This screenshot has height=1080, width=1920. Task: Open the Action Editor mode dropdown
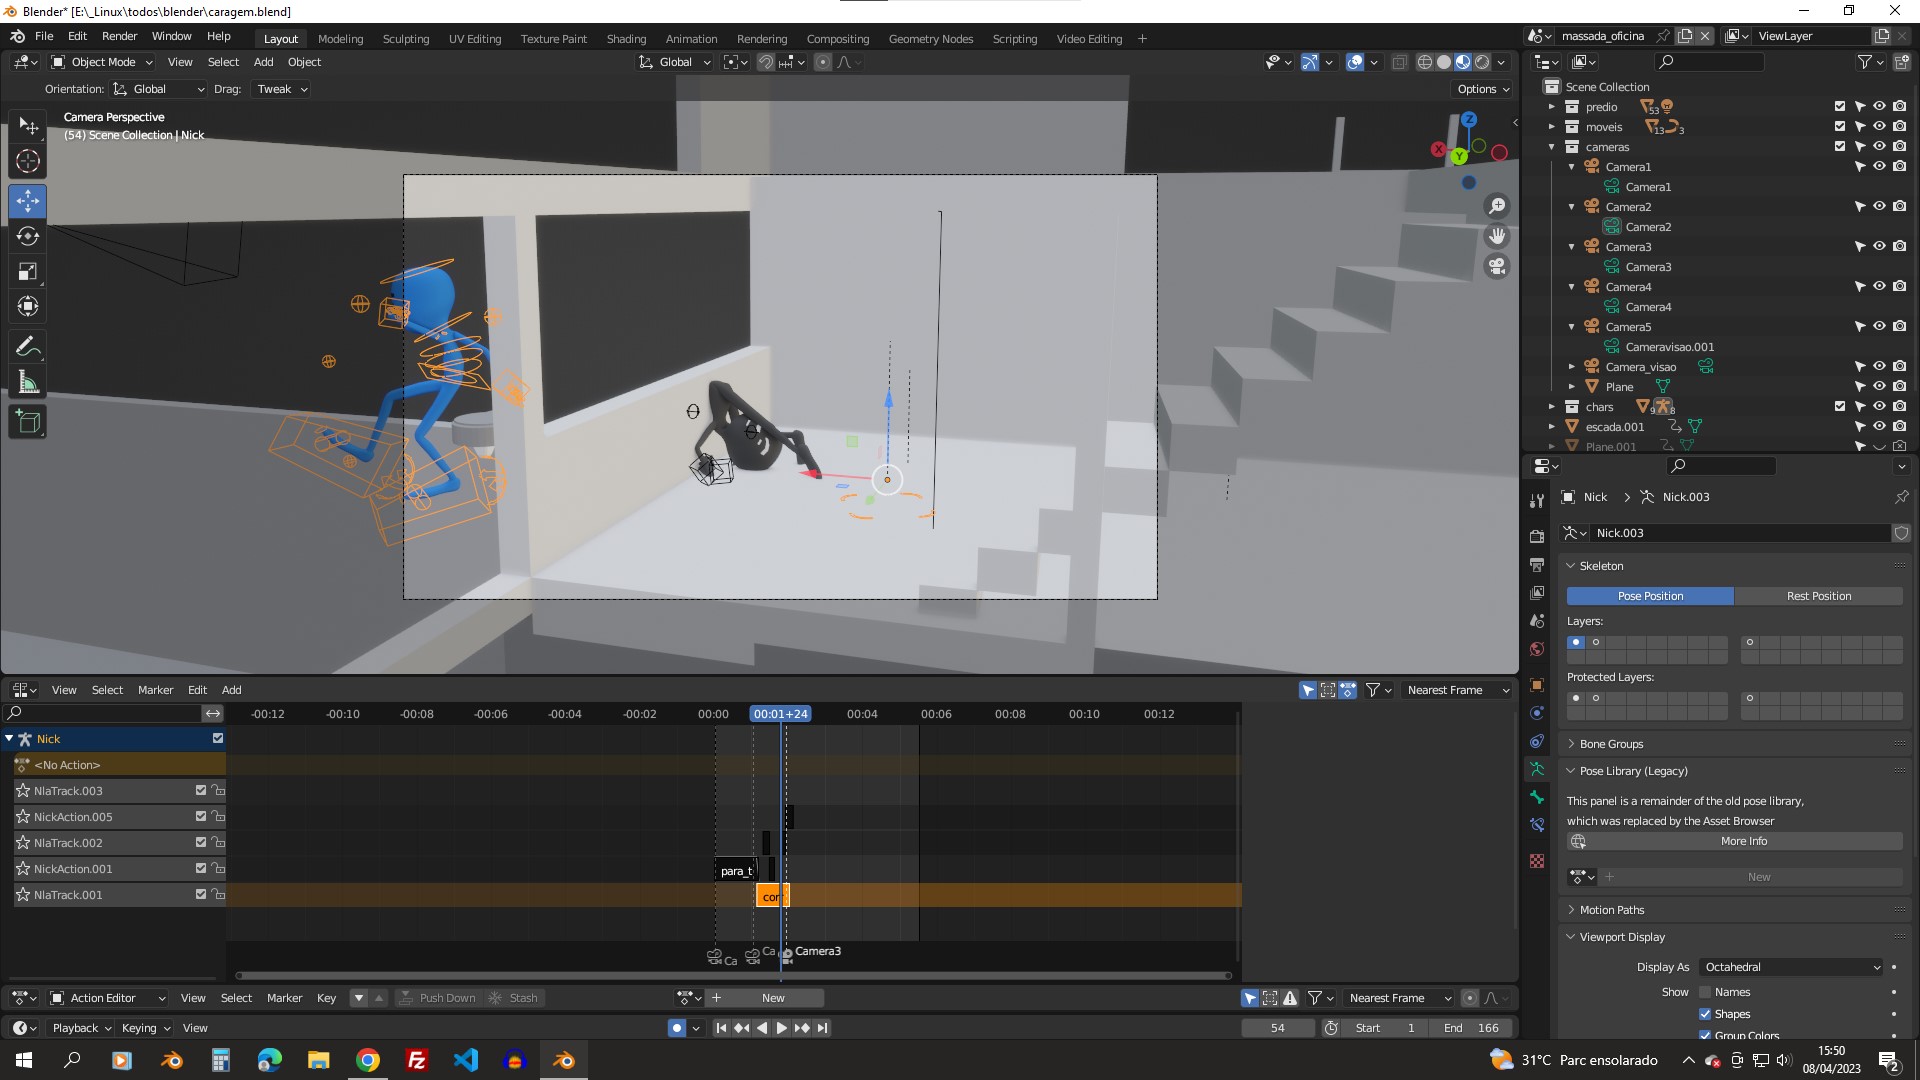point(108,998)
